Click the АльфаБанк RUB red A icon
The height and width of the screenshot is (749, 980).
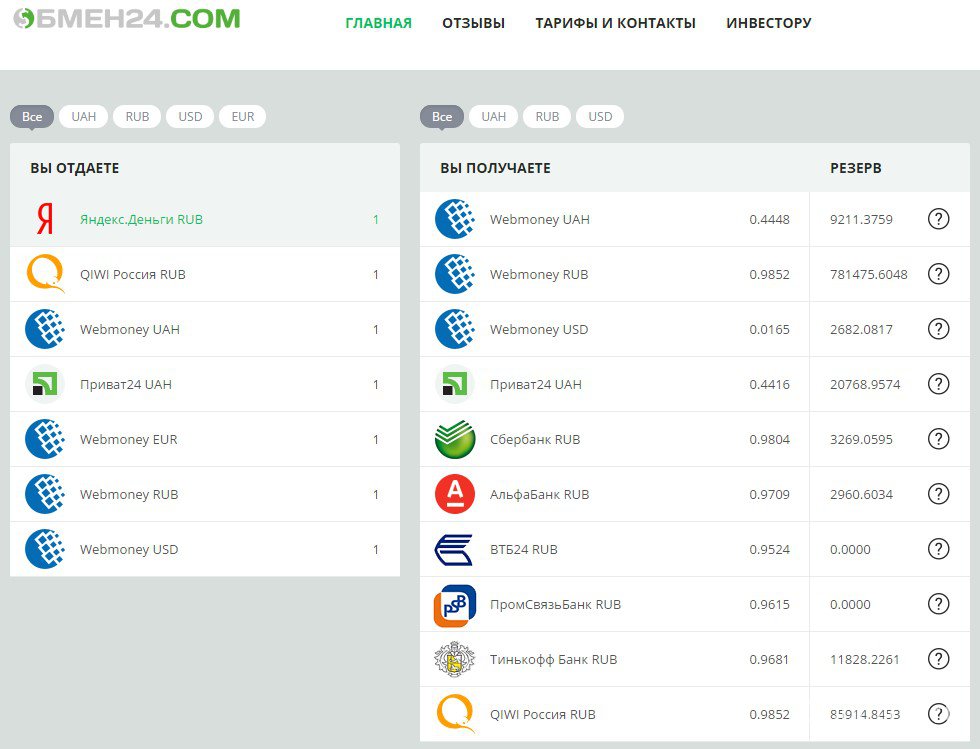455,494
